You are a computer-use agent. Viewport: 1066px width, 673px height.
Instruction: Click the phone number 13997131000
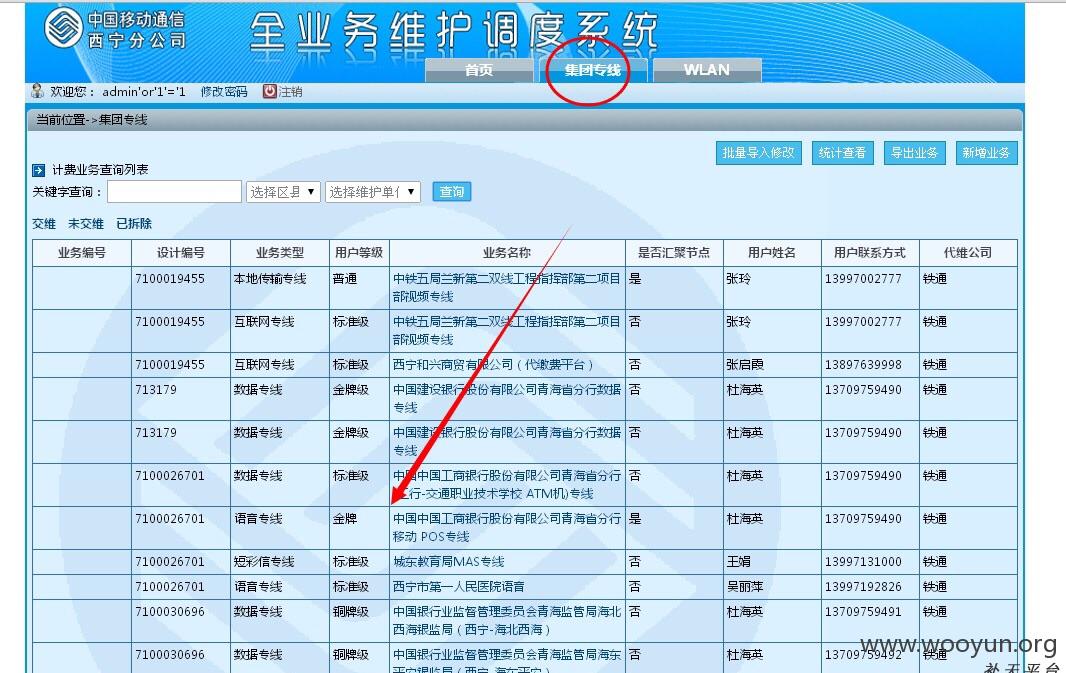[x=863, y=562]
